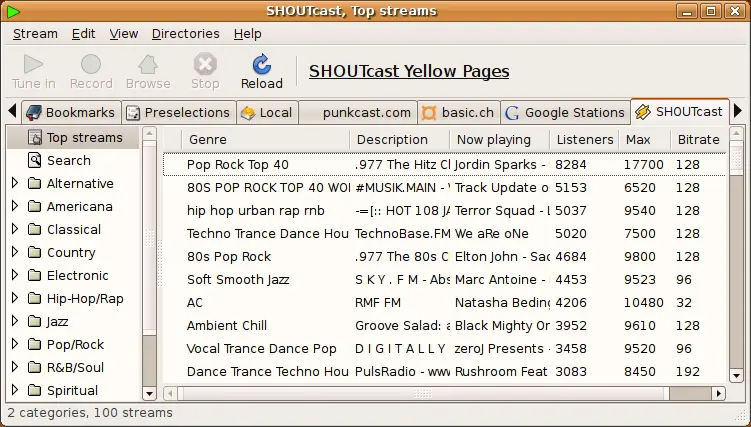Viewport: 751px width, 427px height.
Task: Select the hip hop urban rap rnb stream
Action: coord(444,211)
